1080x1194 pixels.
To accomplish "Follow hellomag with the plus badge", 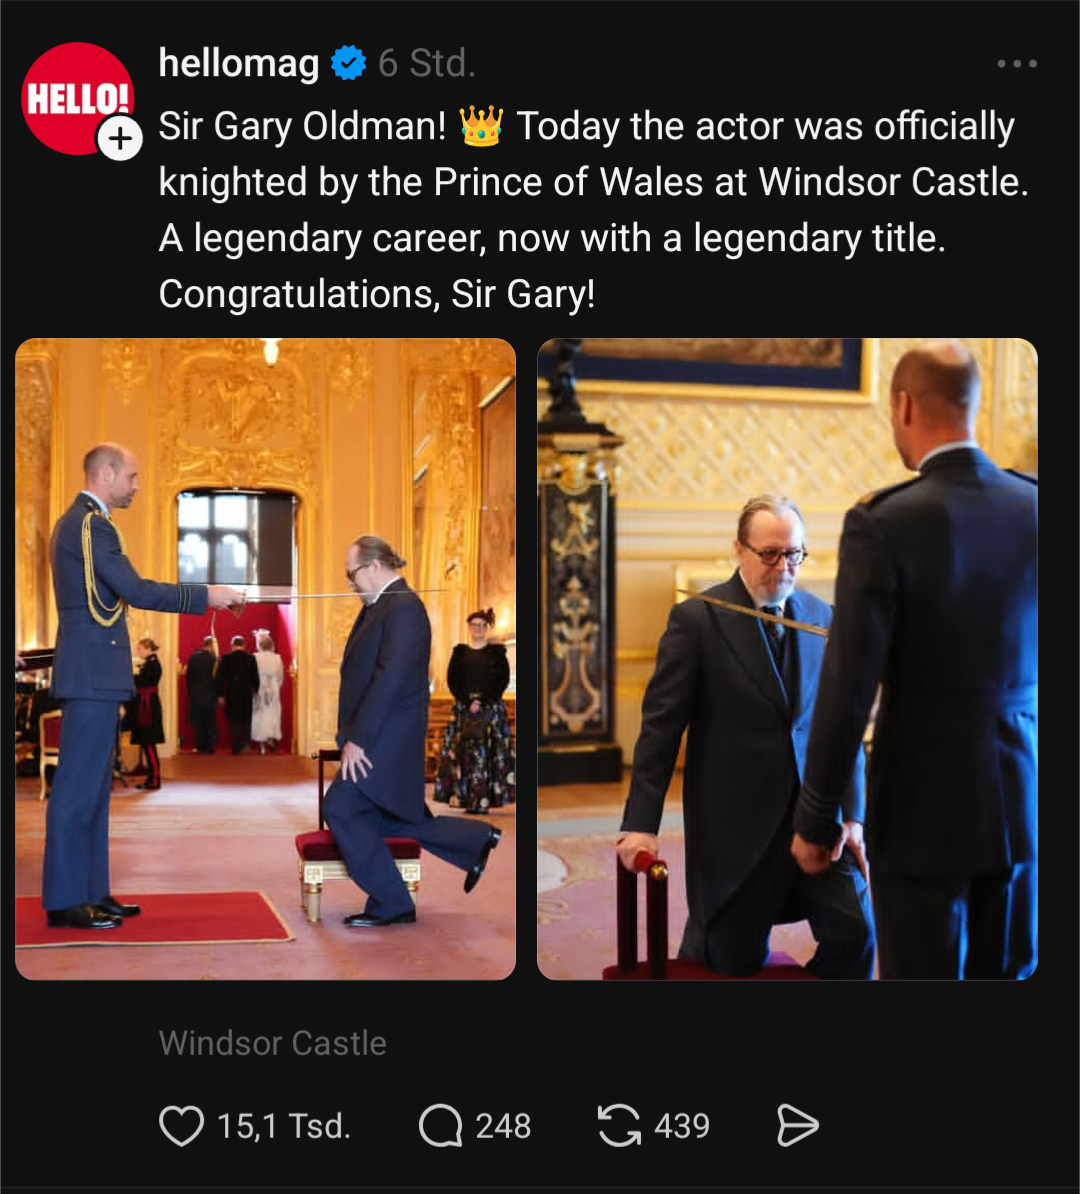I will [x=120, y=139].
